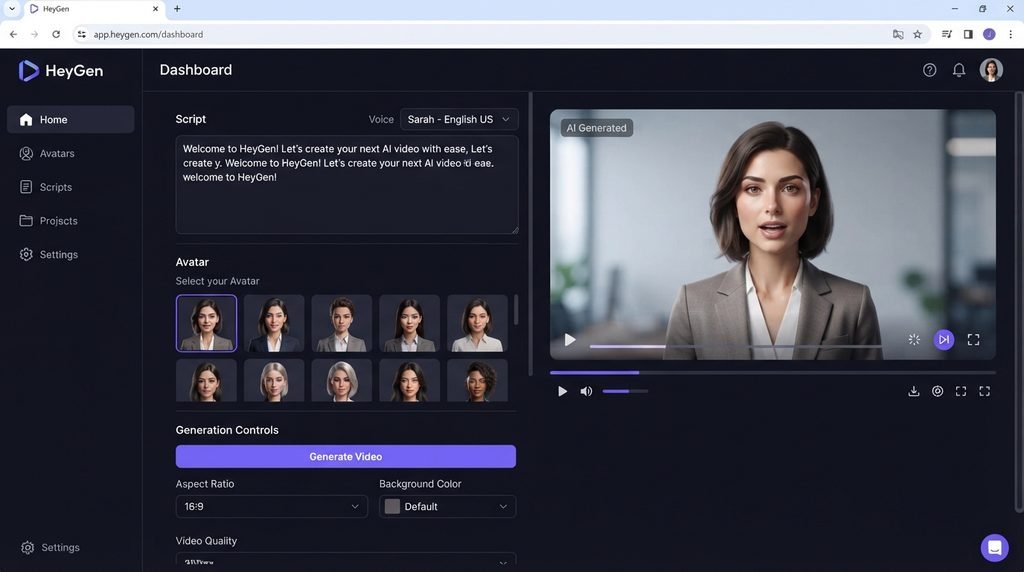Click the avatar list scrollbar
The width and height of the screenshot is (1024, 572).
tap(516, 310)
